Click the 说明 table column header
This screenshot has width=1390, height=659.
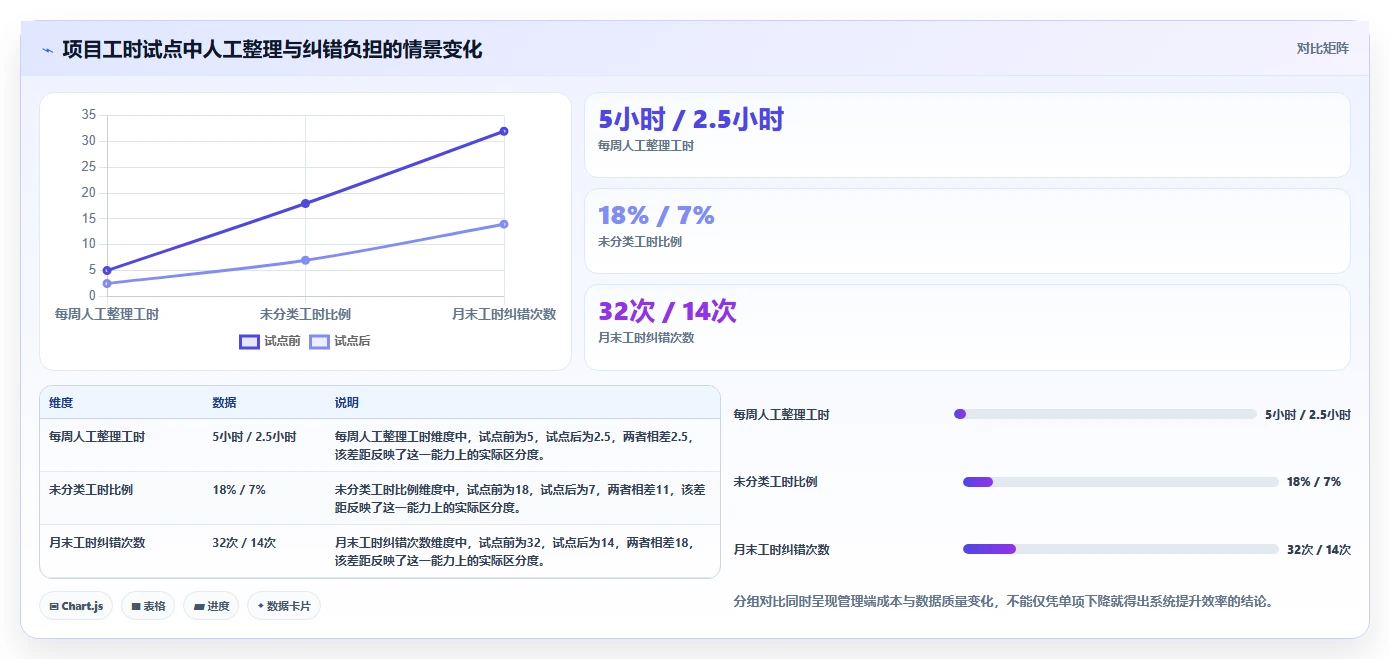pyautogui.click(x=346, y=403)
